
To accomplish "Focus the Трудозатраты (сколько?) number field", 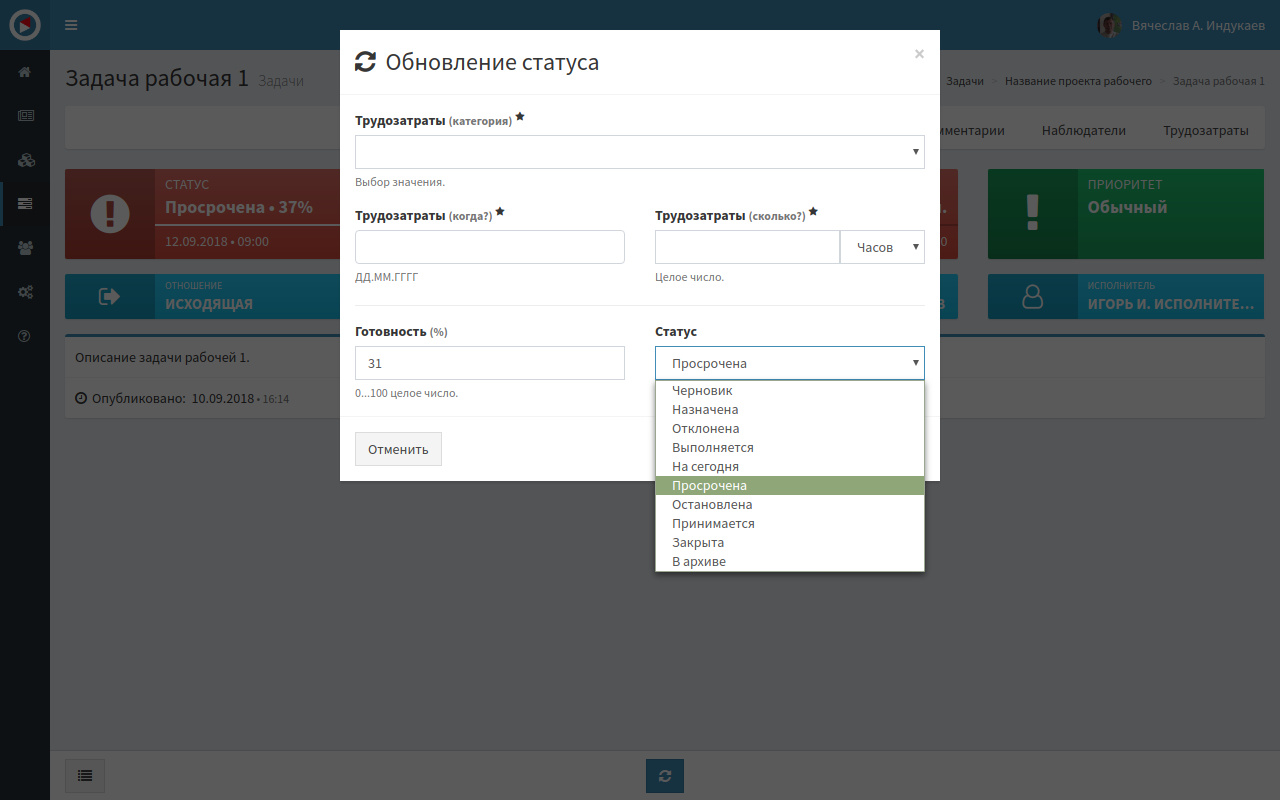I will (x=747, y=247).
